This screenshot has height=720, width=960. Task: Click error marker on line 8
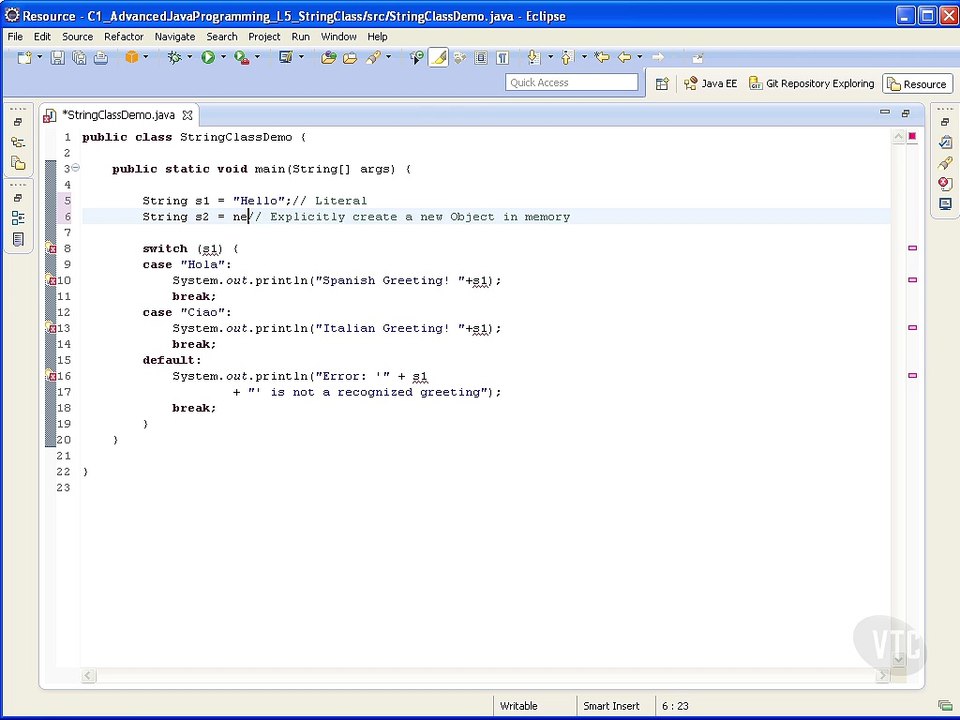point(51,249)
